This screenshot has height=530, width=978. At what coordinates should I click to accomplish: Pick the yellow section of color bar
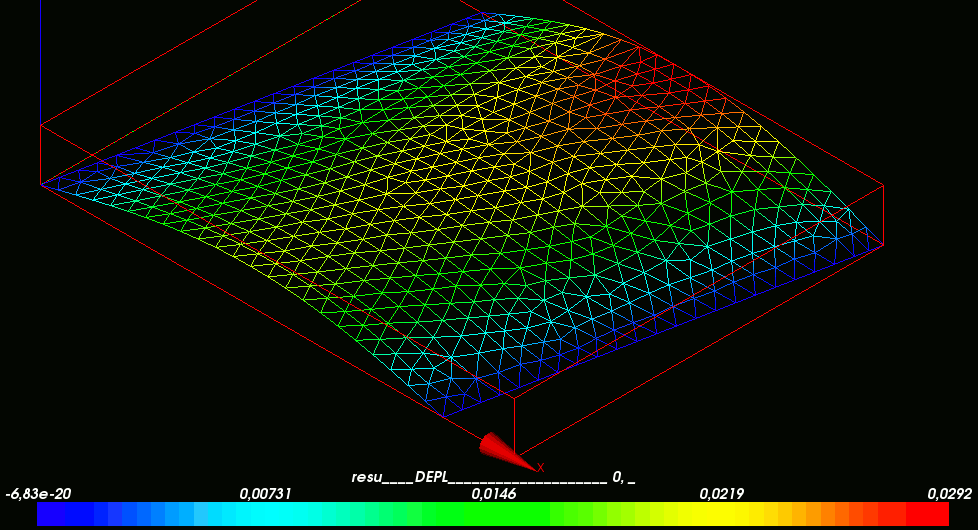click(x=717, y=514)
